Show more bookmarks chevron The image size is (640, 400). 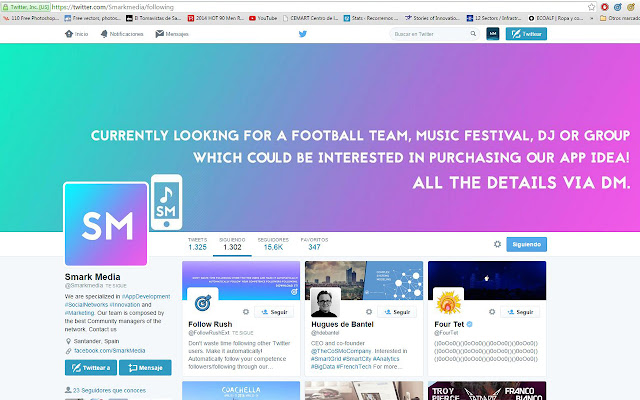(591, 18)
